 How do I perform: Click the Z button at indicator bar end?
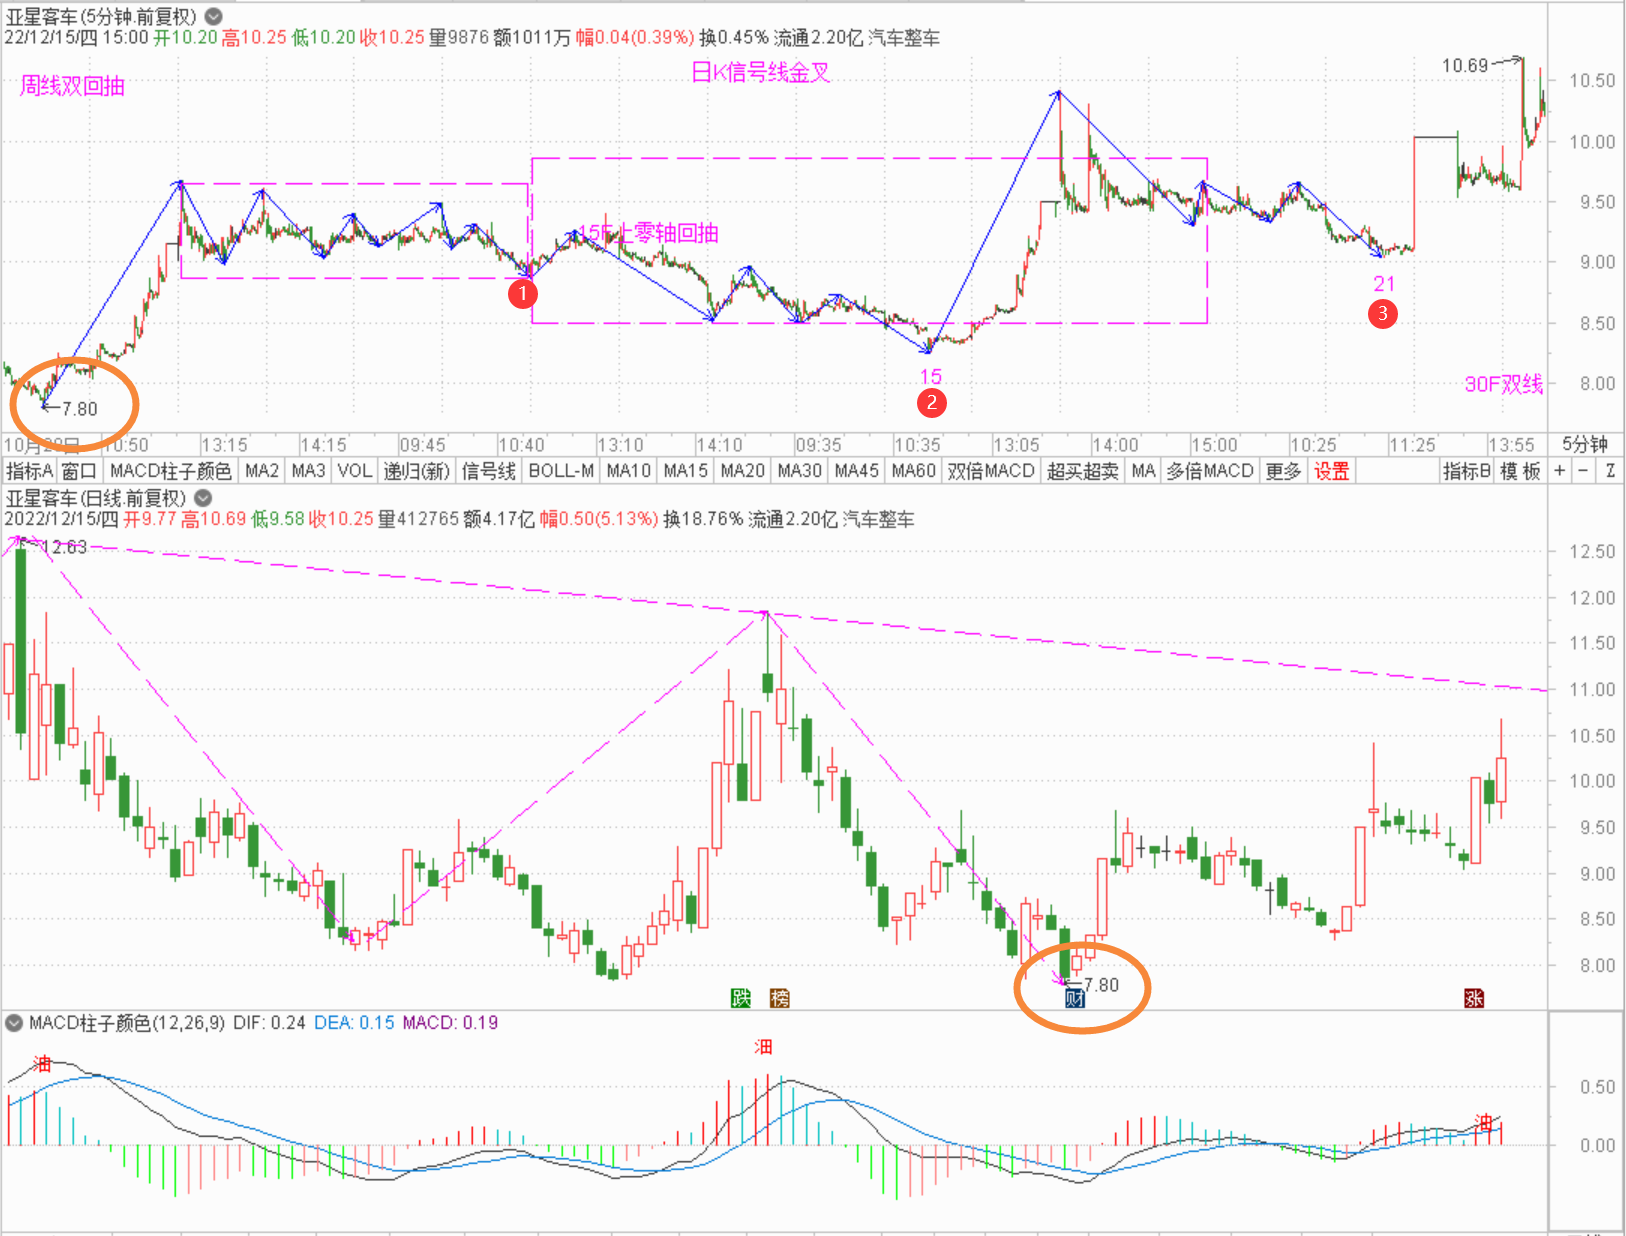[x=1611, y=471]
